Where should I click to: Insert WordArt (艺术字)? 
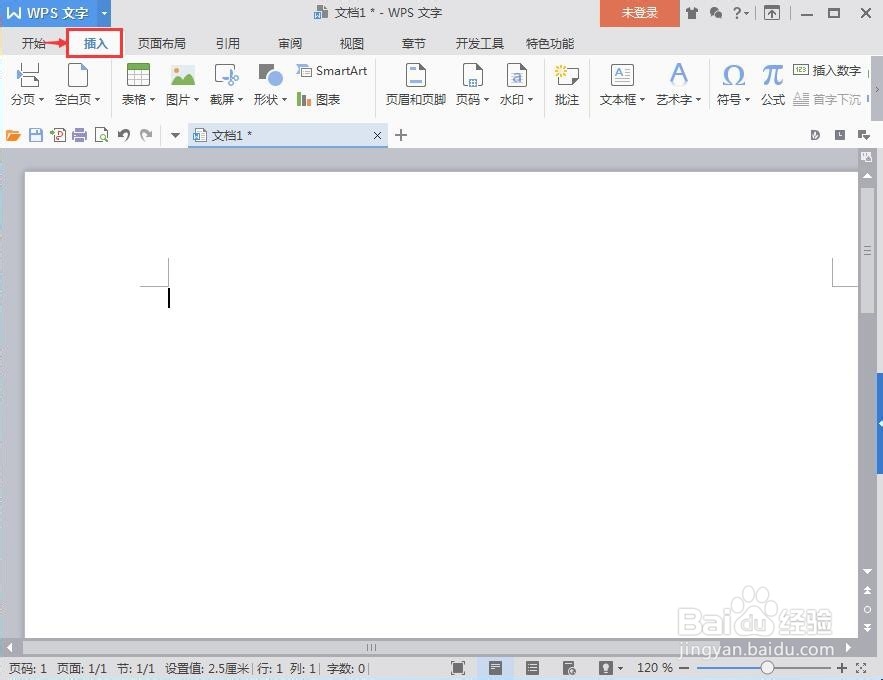[x=678, y=84]
